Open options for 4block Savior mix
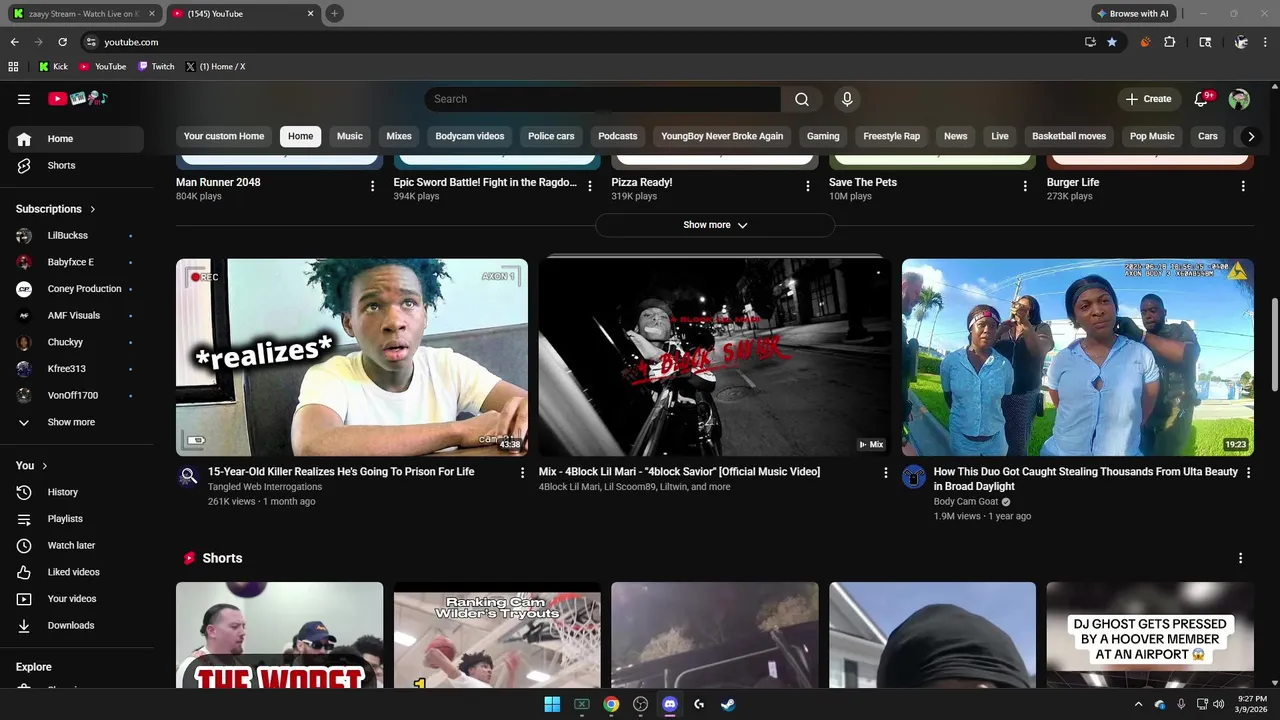Image resolution: width=1280 pixels, height=720 pixels. tap(885, 472)
